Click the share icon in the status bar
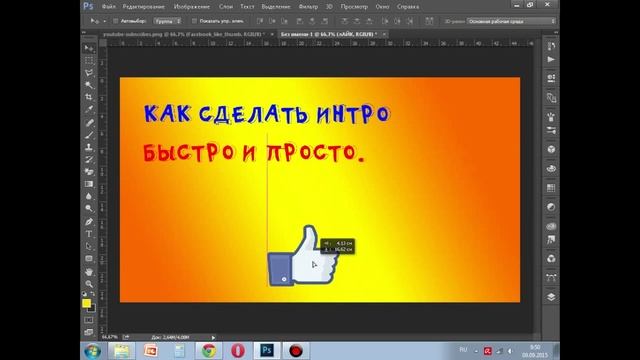 click(126, 337)
